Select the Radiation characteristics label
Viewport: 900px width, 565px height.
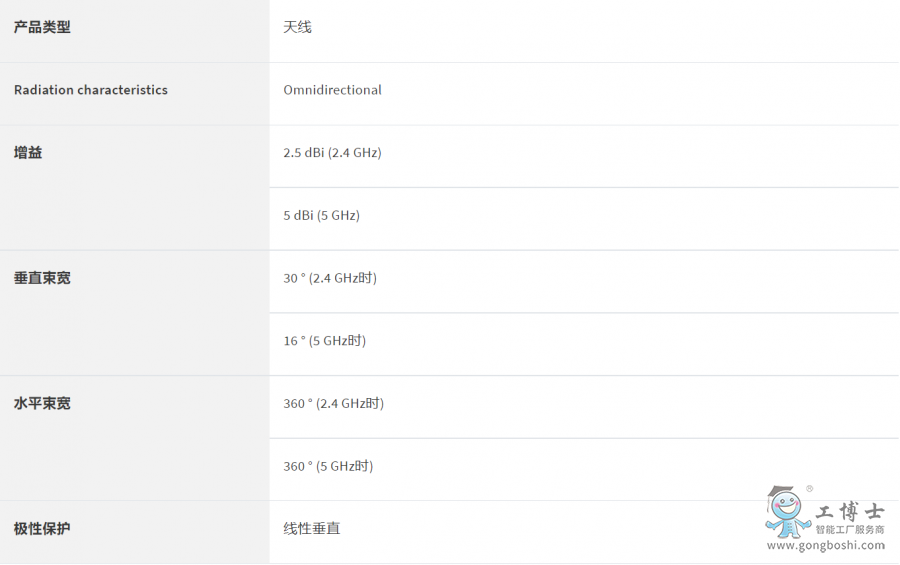pos(91,90)
